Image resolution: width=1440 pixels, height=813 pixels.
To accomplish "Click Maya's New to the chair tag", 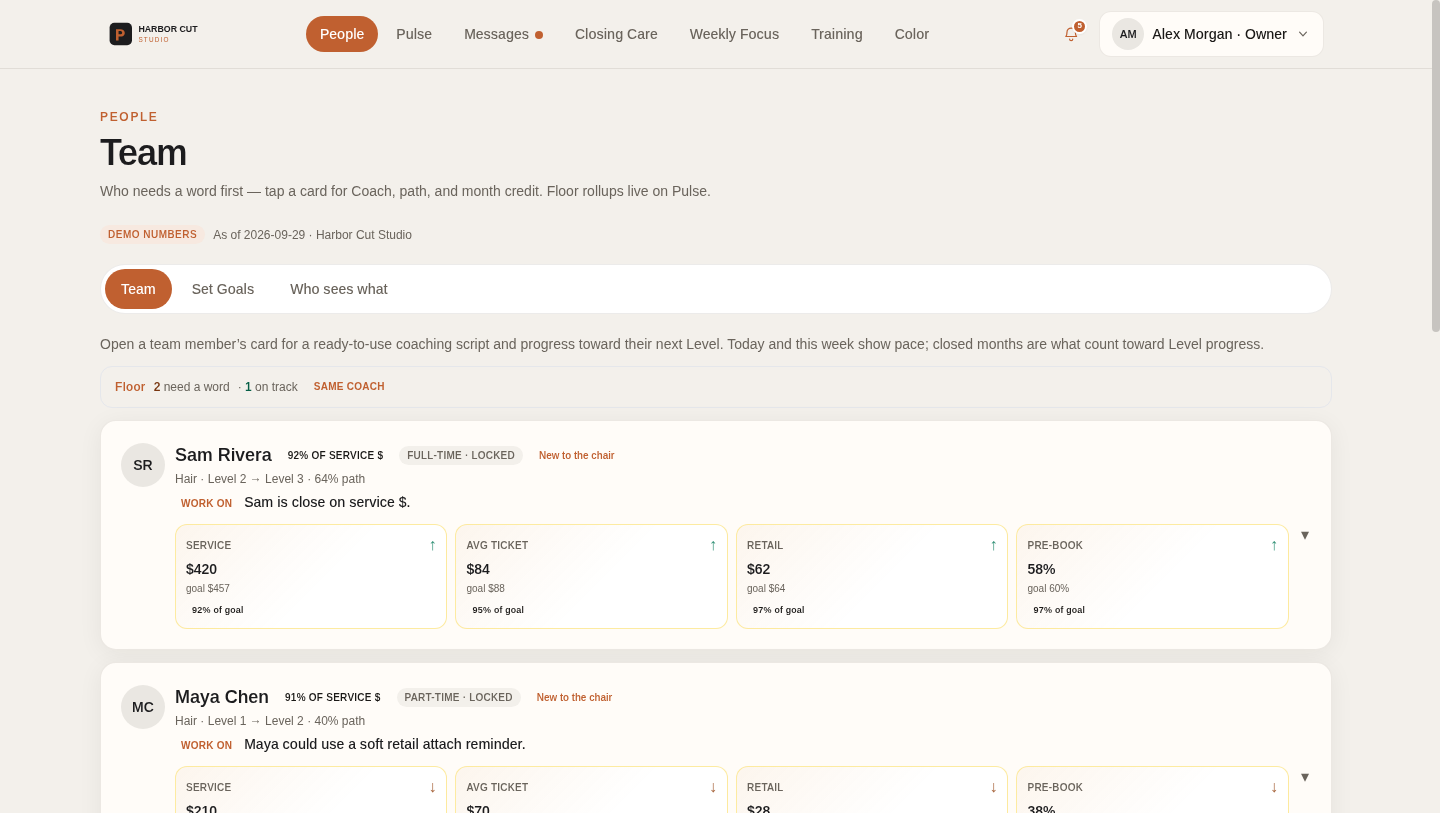I will pos(574,698).
